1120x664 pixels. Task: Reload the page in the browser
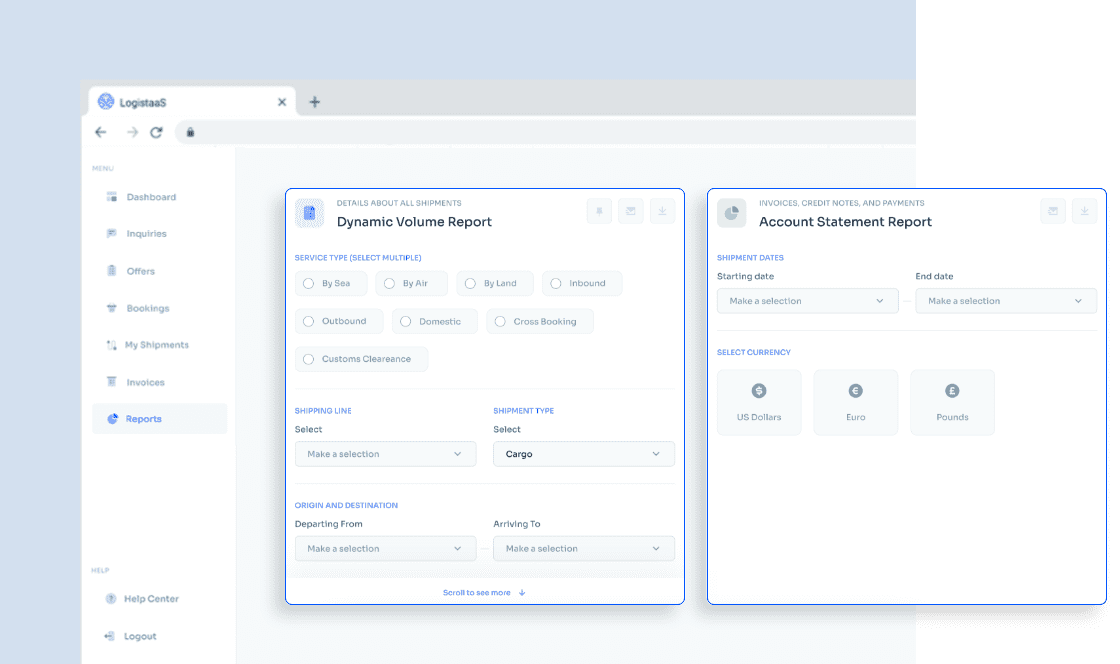point(156,132)
